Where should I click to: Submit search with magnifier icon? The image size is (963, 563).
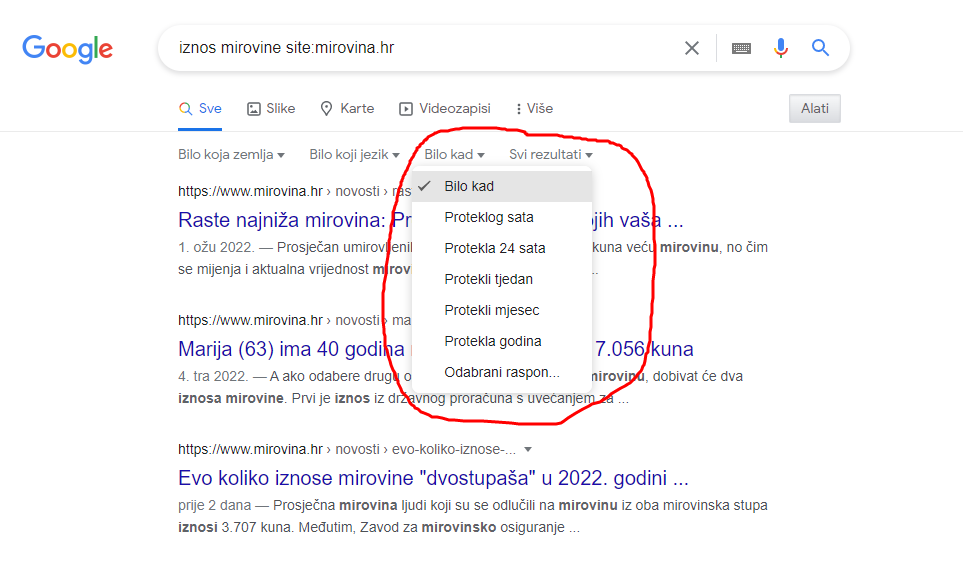(x=821, y=47)
